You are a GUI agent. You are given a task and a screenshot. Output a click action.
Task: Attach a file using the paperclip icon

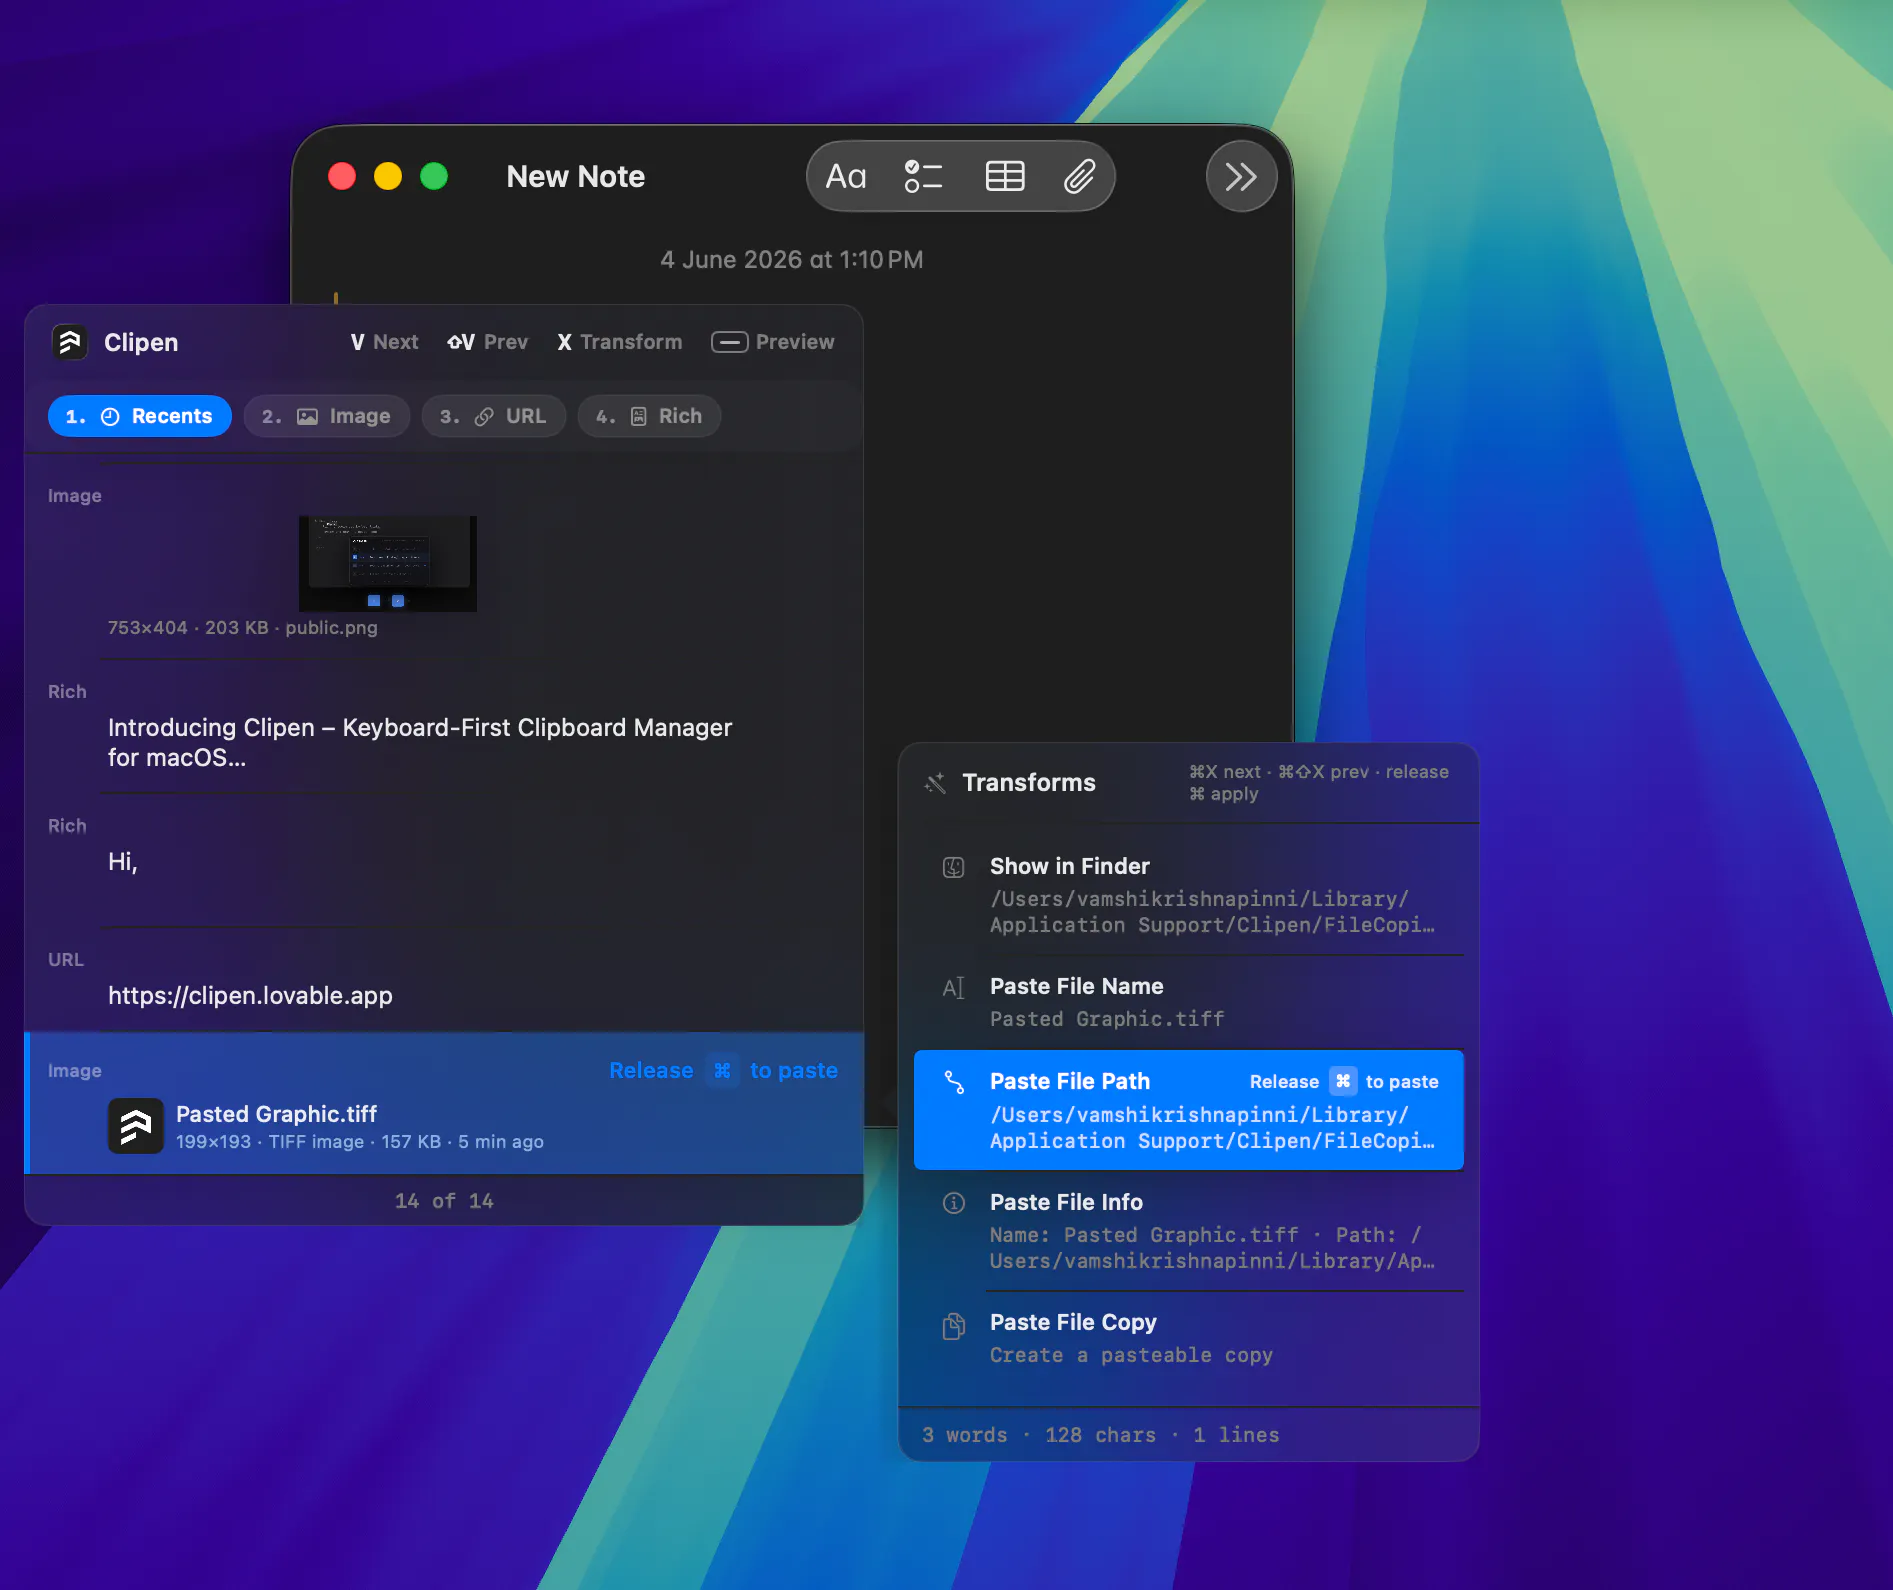tap(1079, 177)
